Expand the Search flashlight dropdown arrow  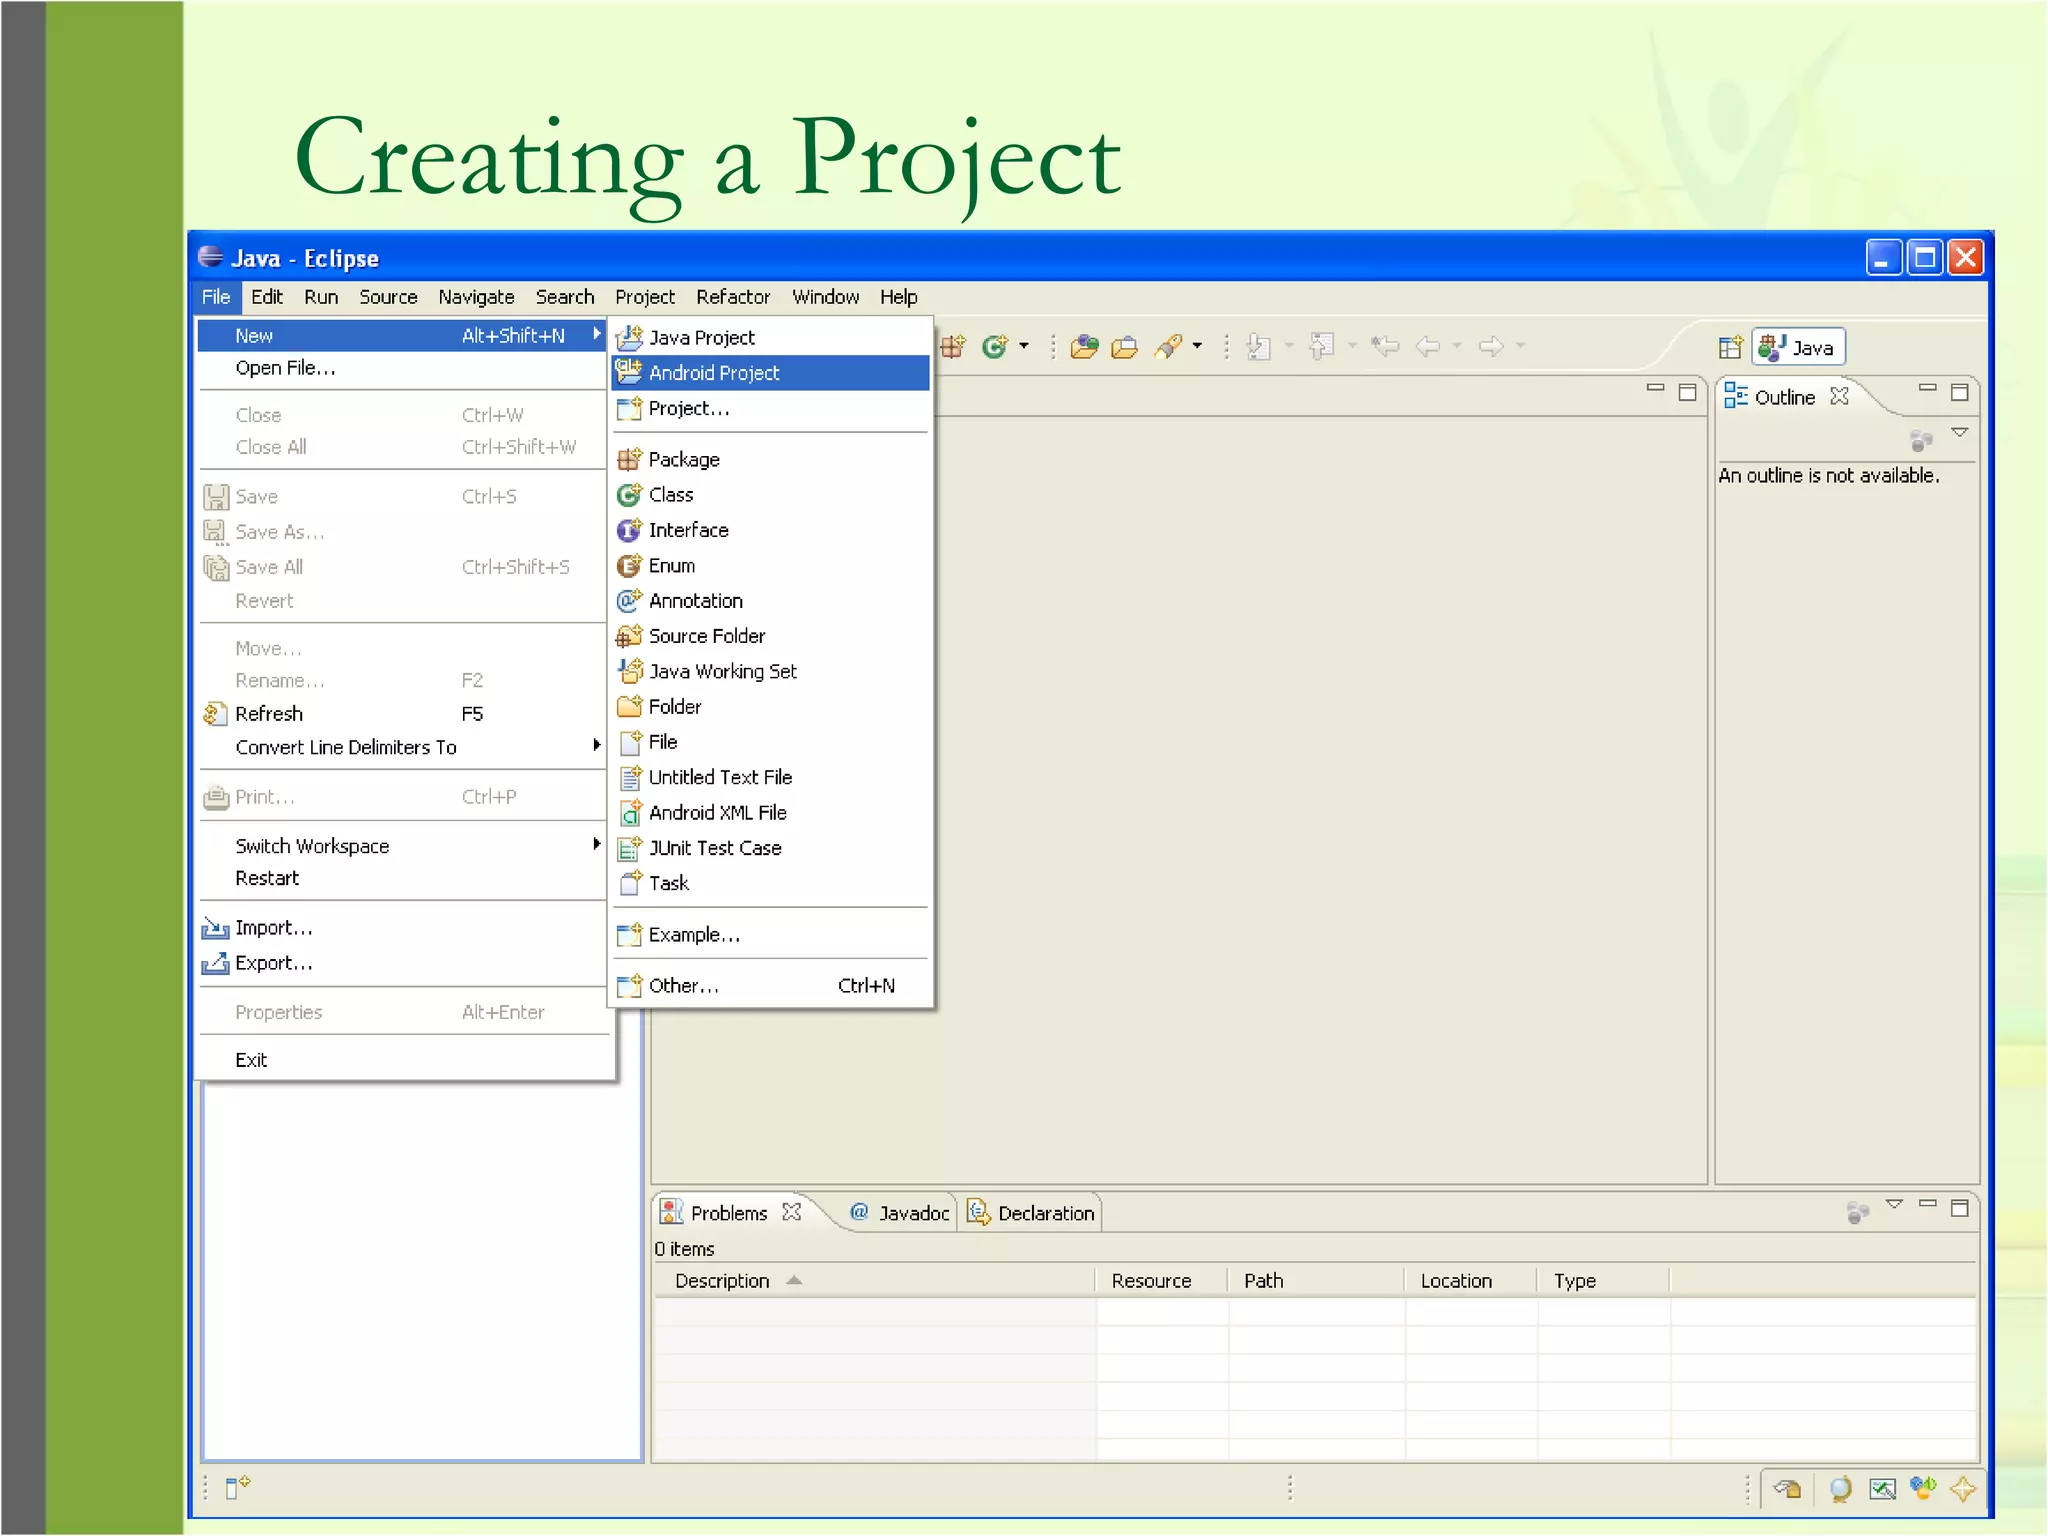click(1197, 347)
